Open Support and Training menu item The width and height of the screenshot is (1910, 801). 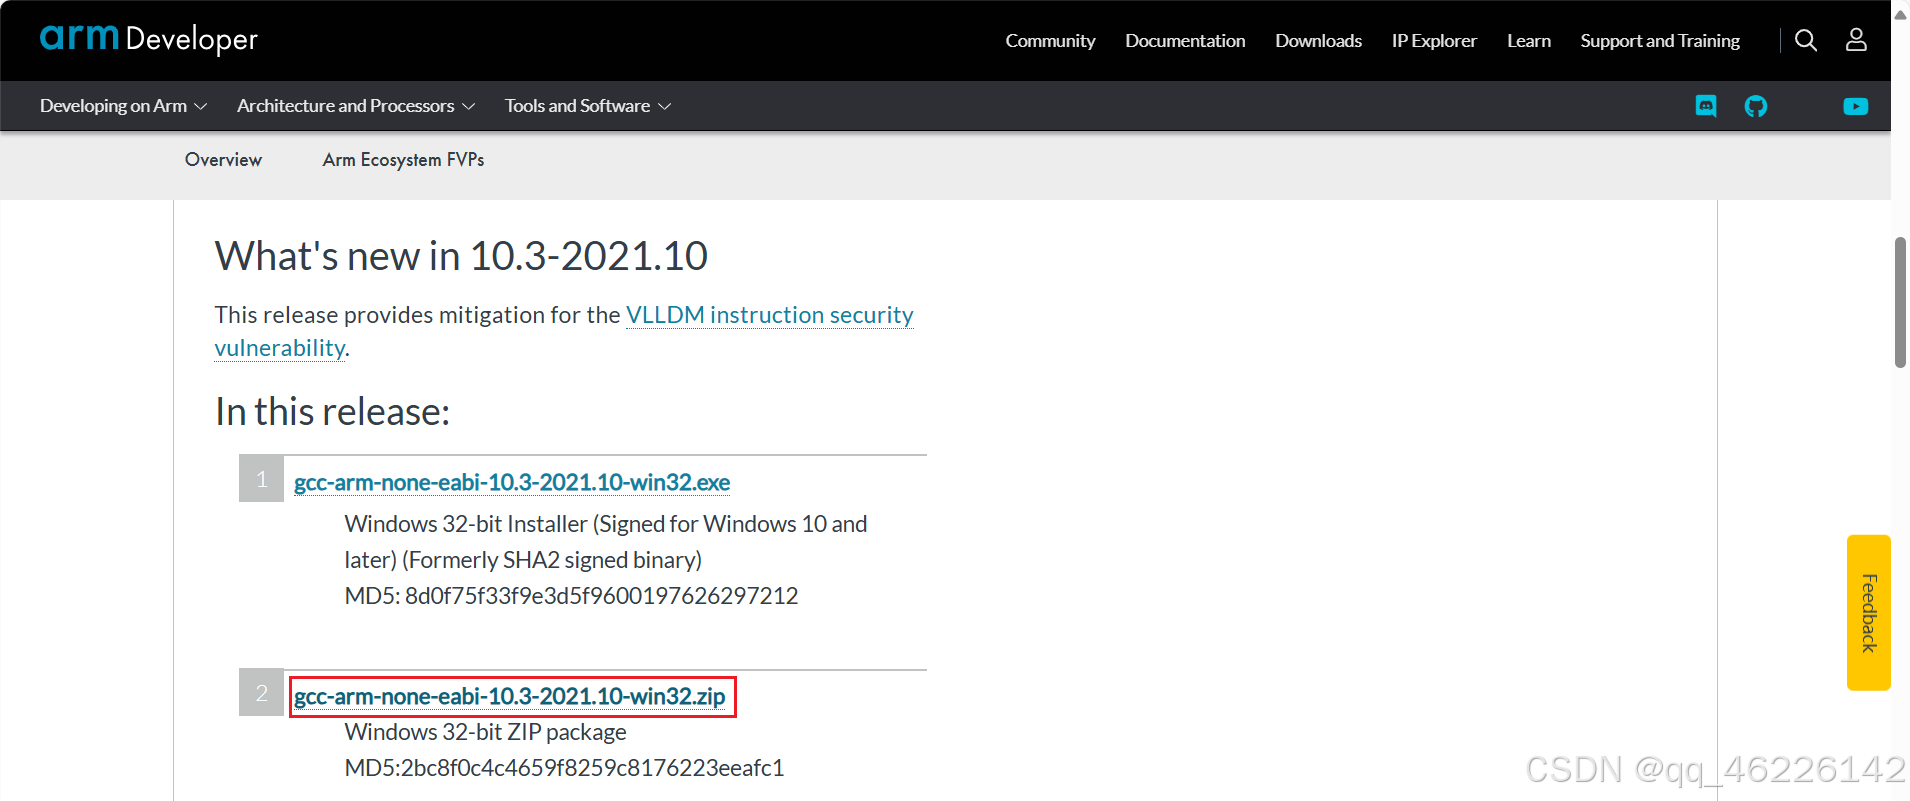click(x=1660, y=41)
